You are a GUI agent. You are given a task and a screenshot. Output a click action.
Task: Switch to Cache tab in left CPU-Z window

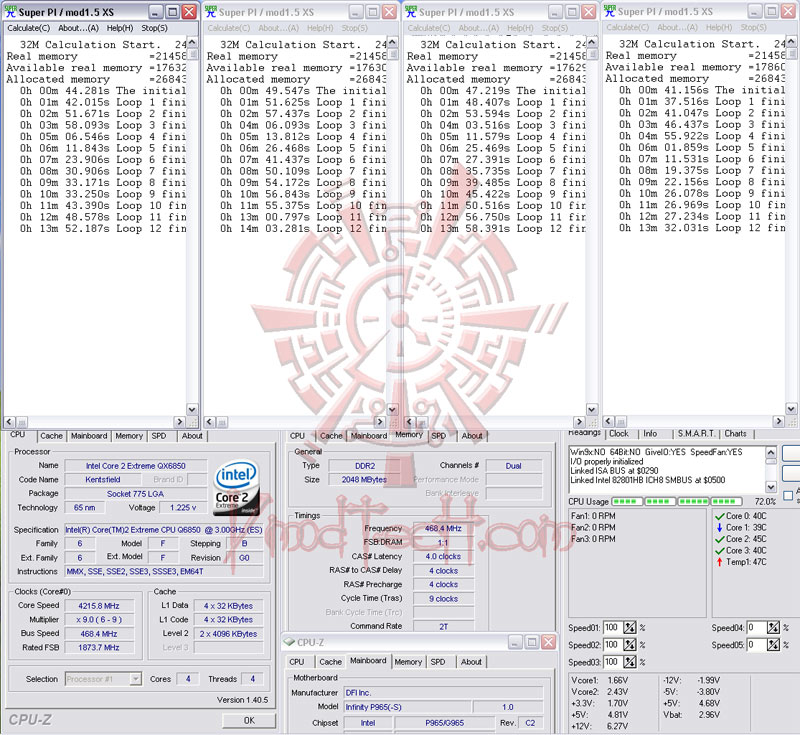[x=52, y=436]
